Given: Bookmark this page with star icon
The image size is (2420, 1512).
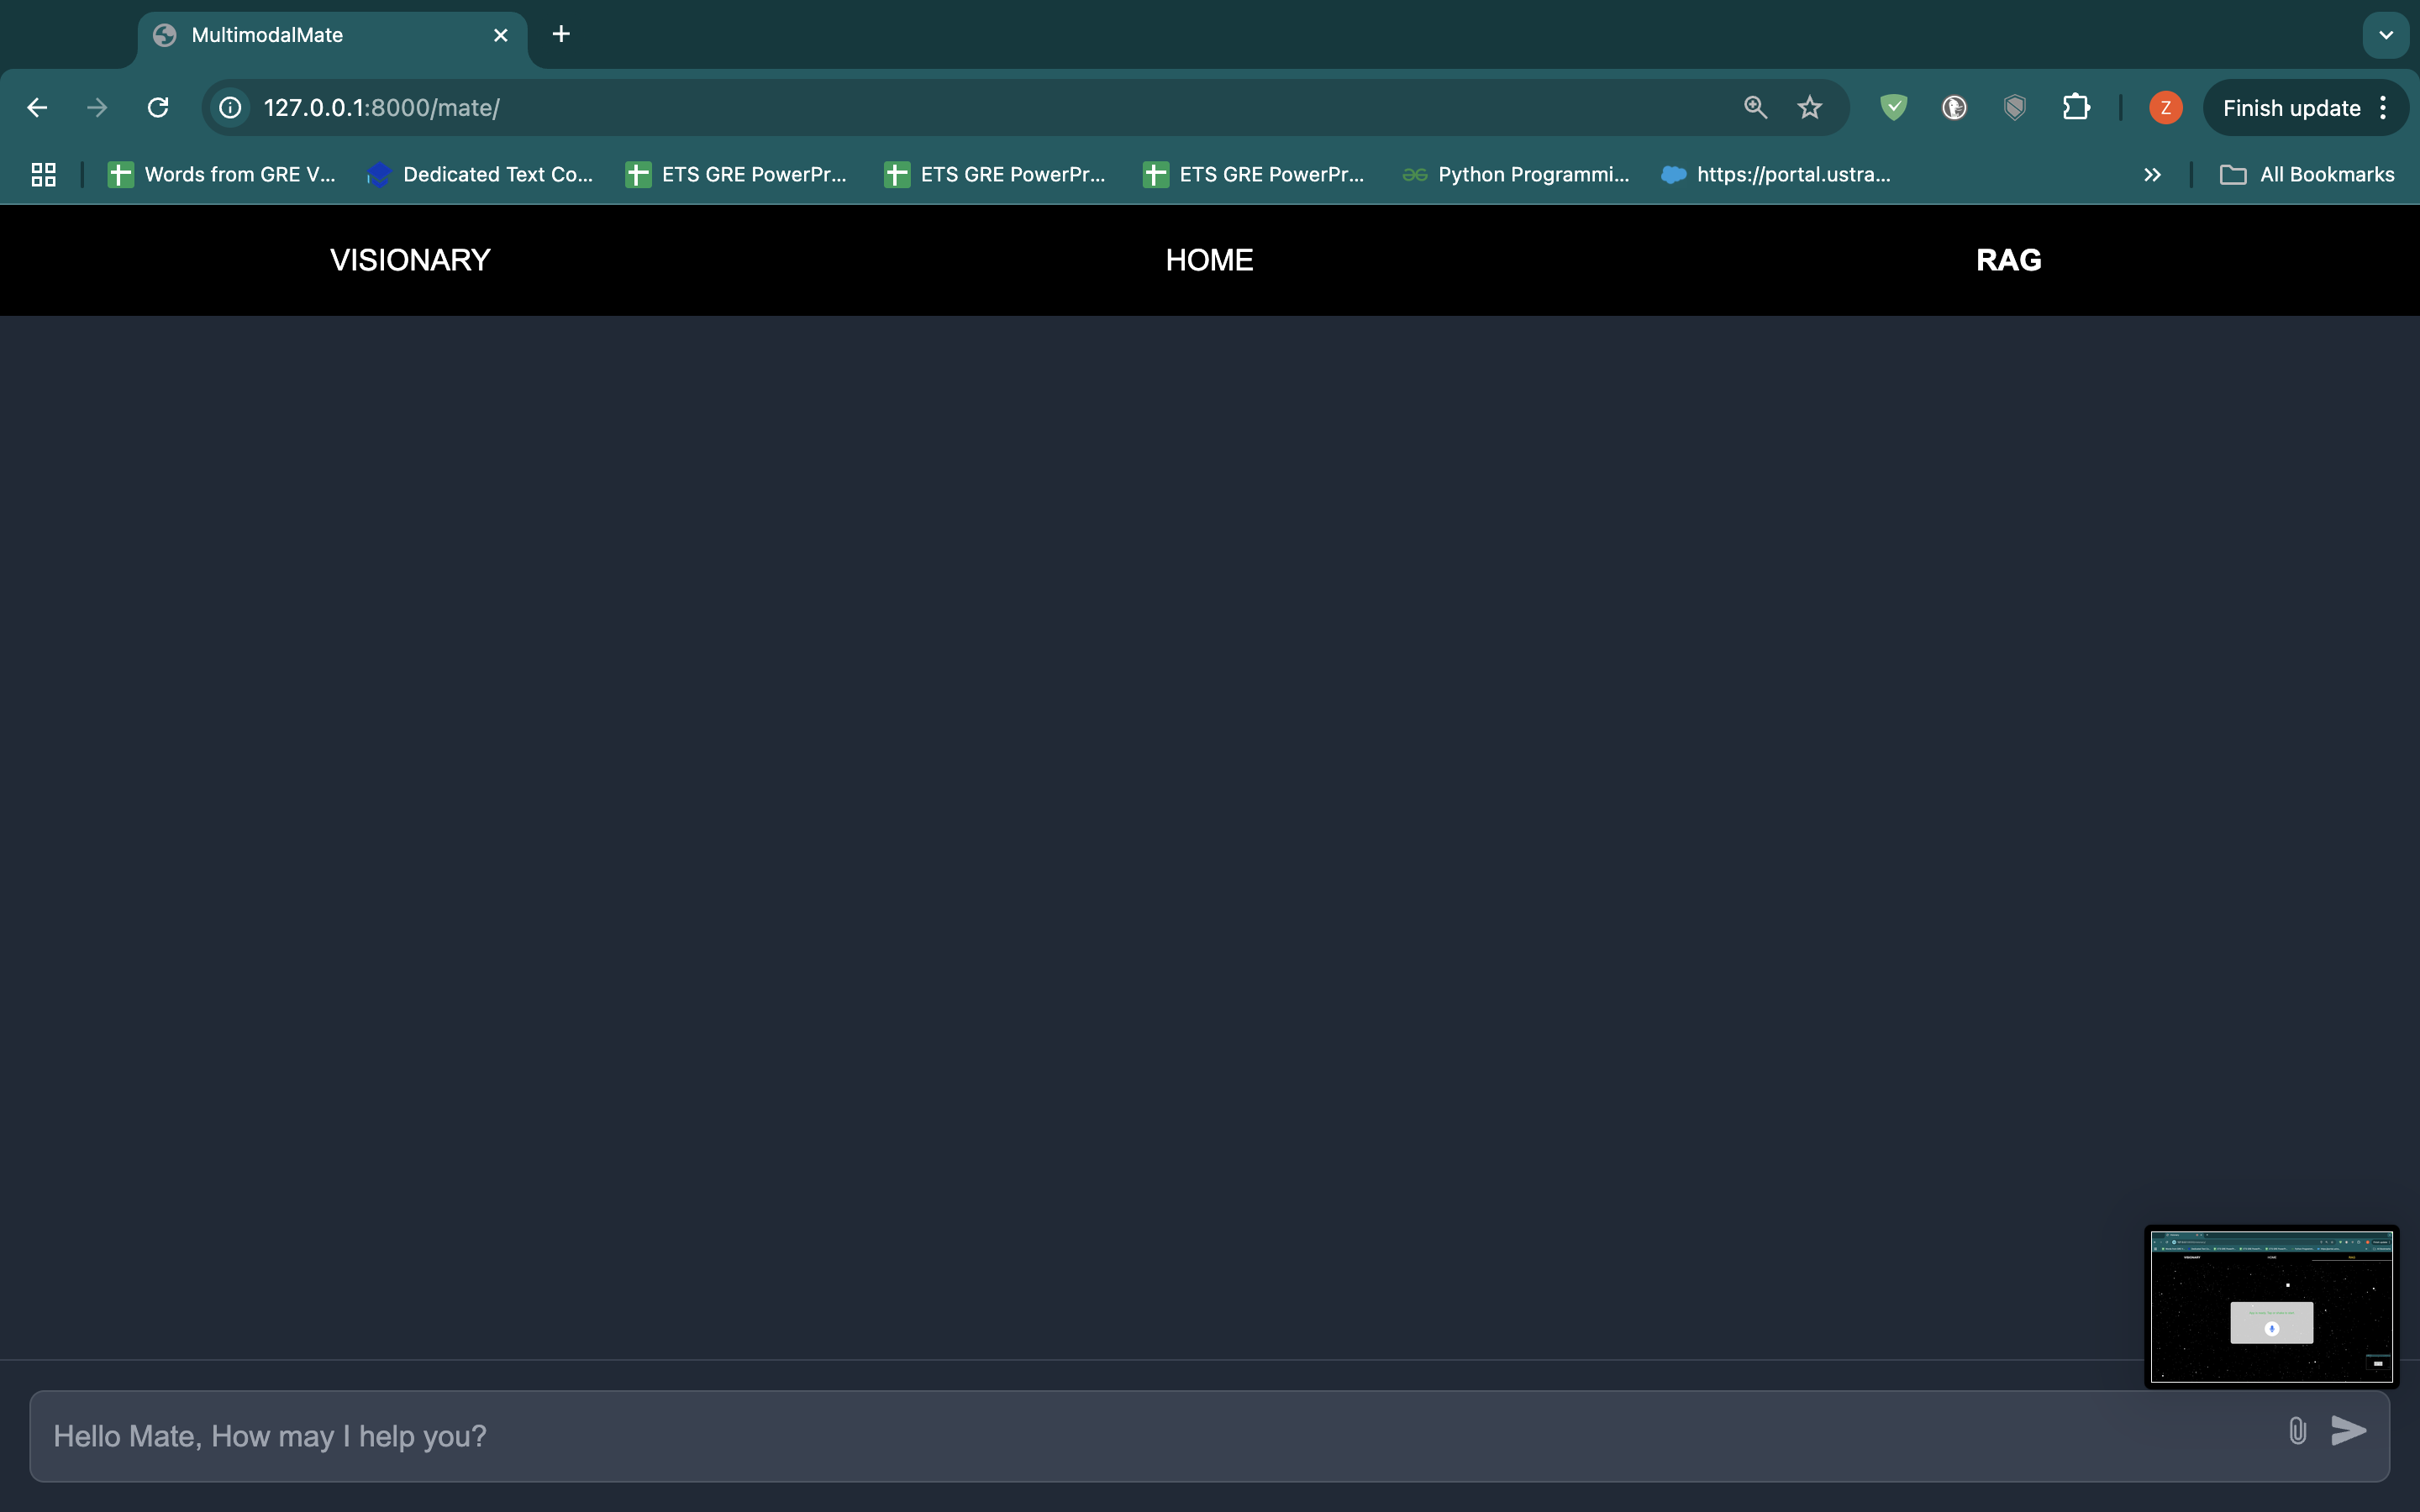Looking at the screenshot, I should coord(1809,108).
